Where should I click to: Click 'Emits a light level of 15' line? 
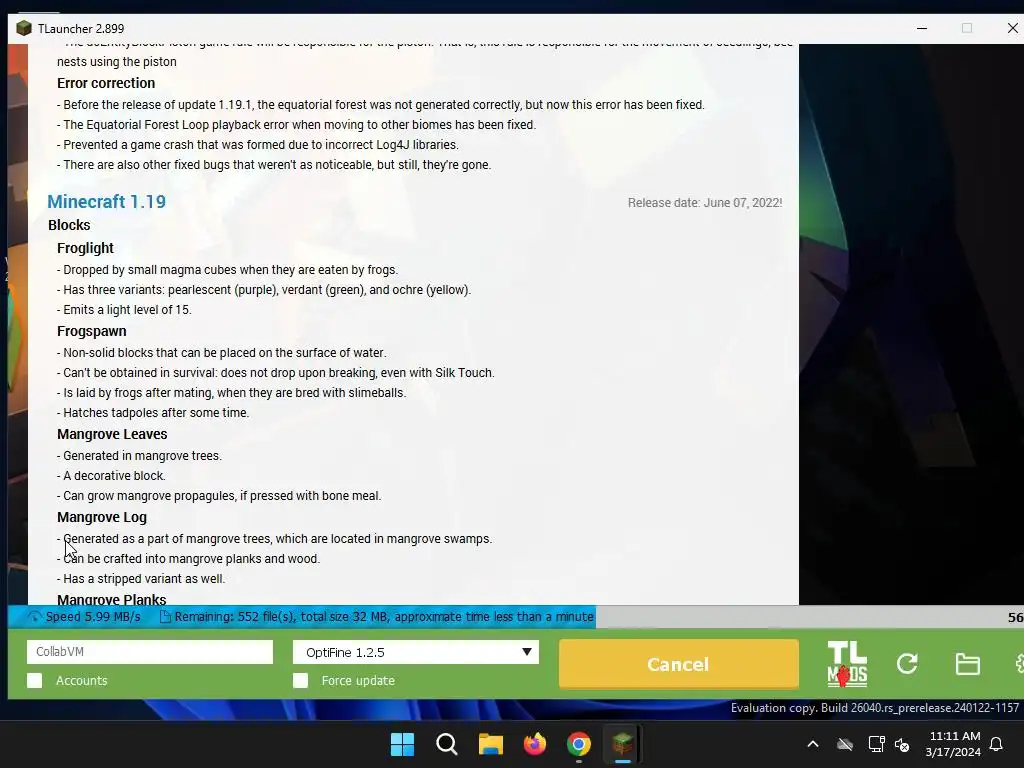pyautogui.click(x=124, y=310)
